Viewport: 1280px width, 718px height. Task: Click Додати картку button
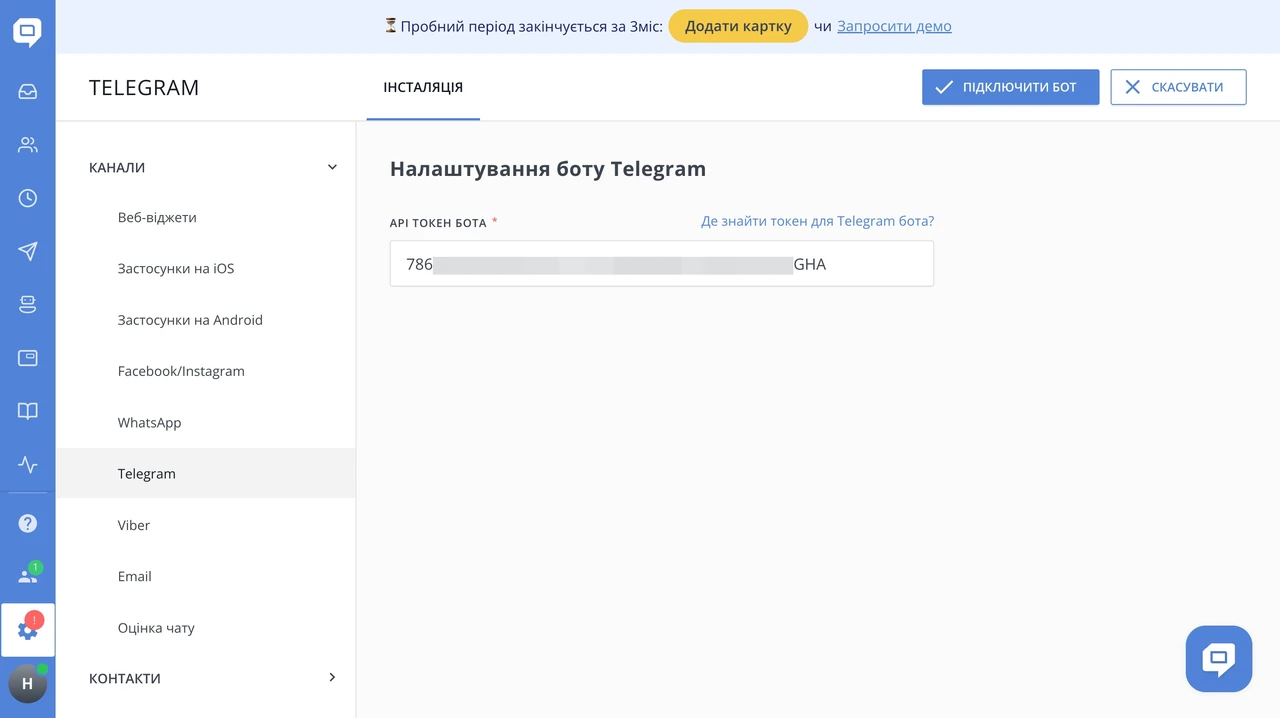737,26
